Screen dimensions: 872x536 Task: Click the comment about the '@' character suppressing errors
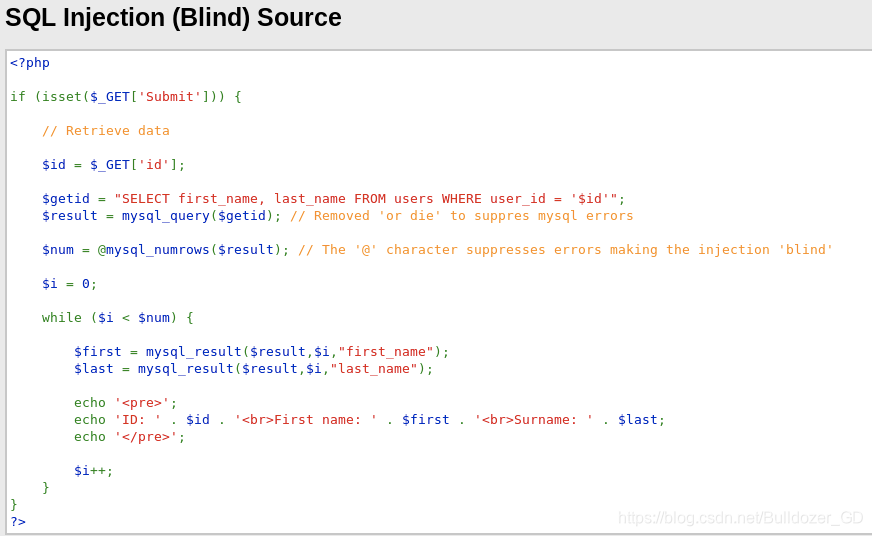pos(566,250)
